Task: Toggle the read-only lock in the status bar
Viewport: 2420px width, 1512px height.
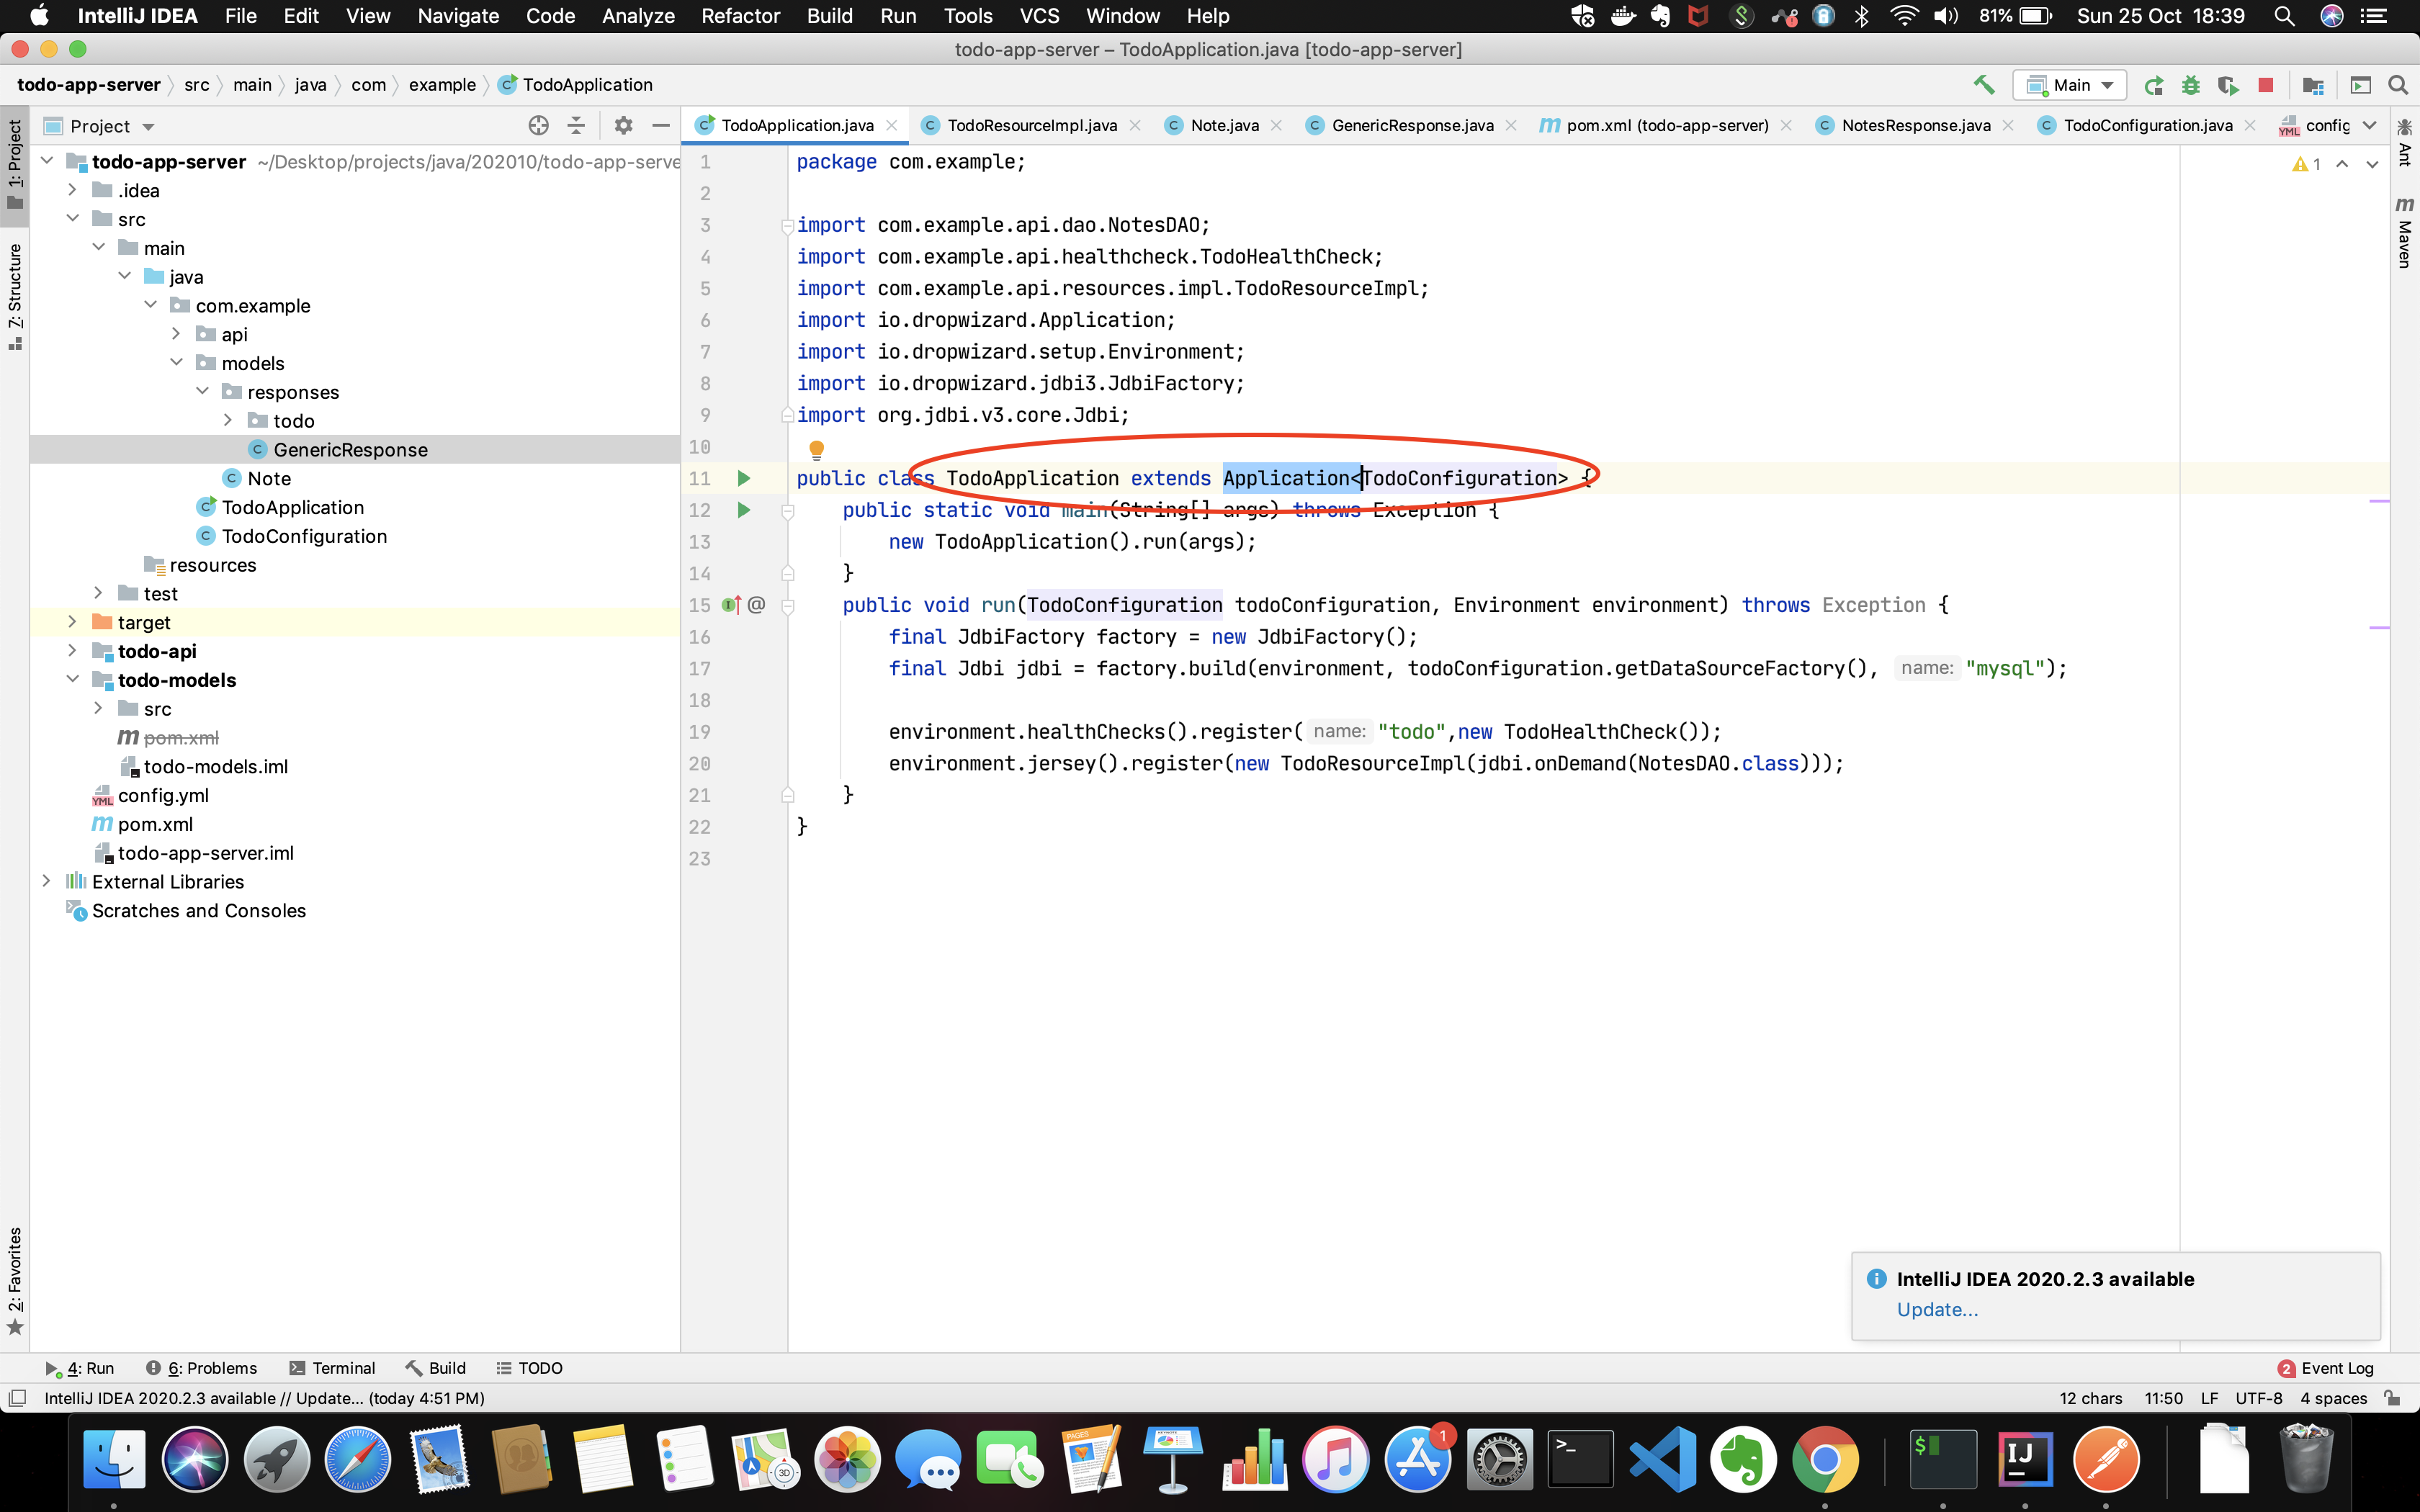Action: click(2392, 1398)
